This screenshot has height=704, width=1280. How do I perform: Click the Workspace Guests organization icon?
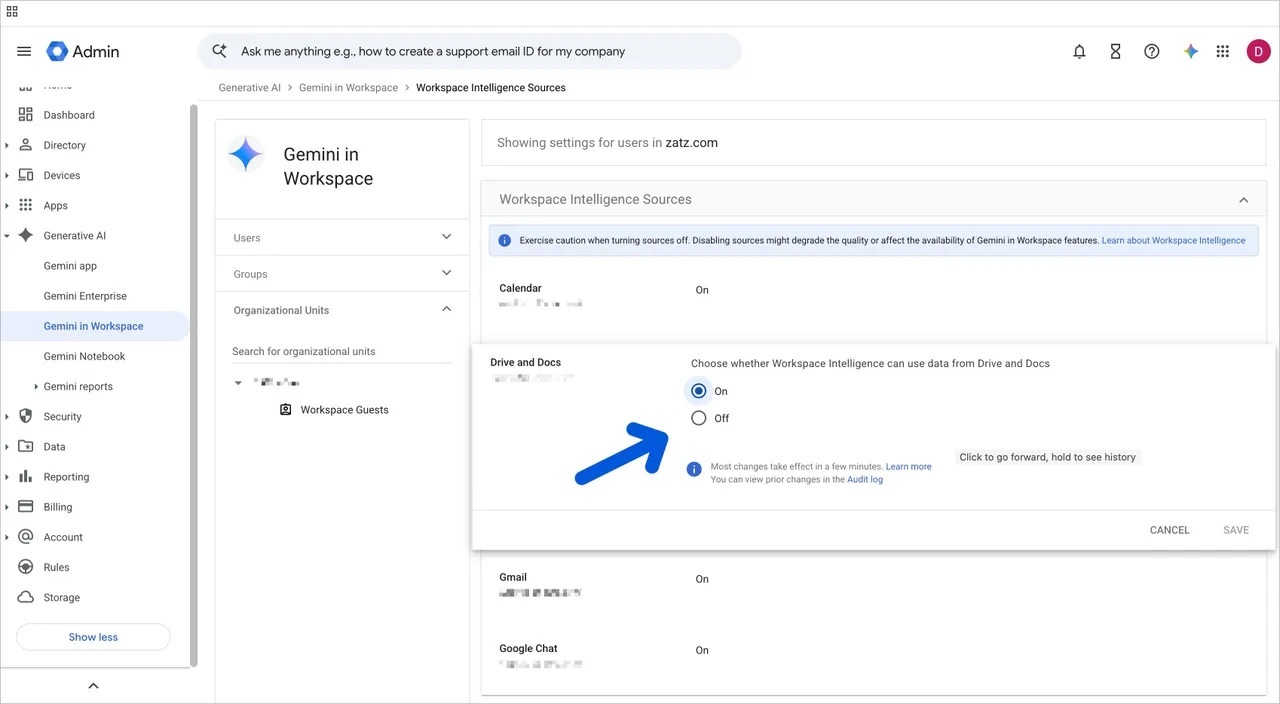285,410
